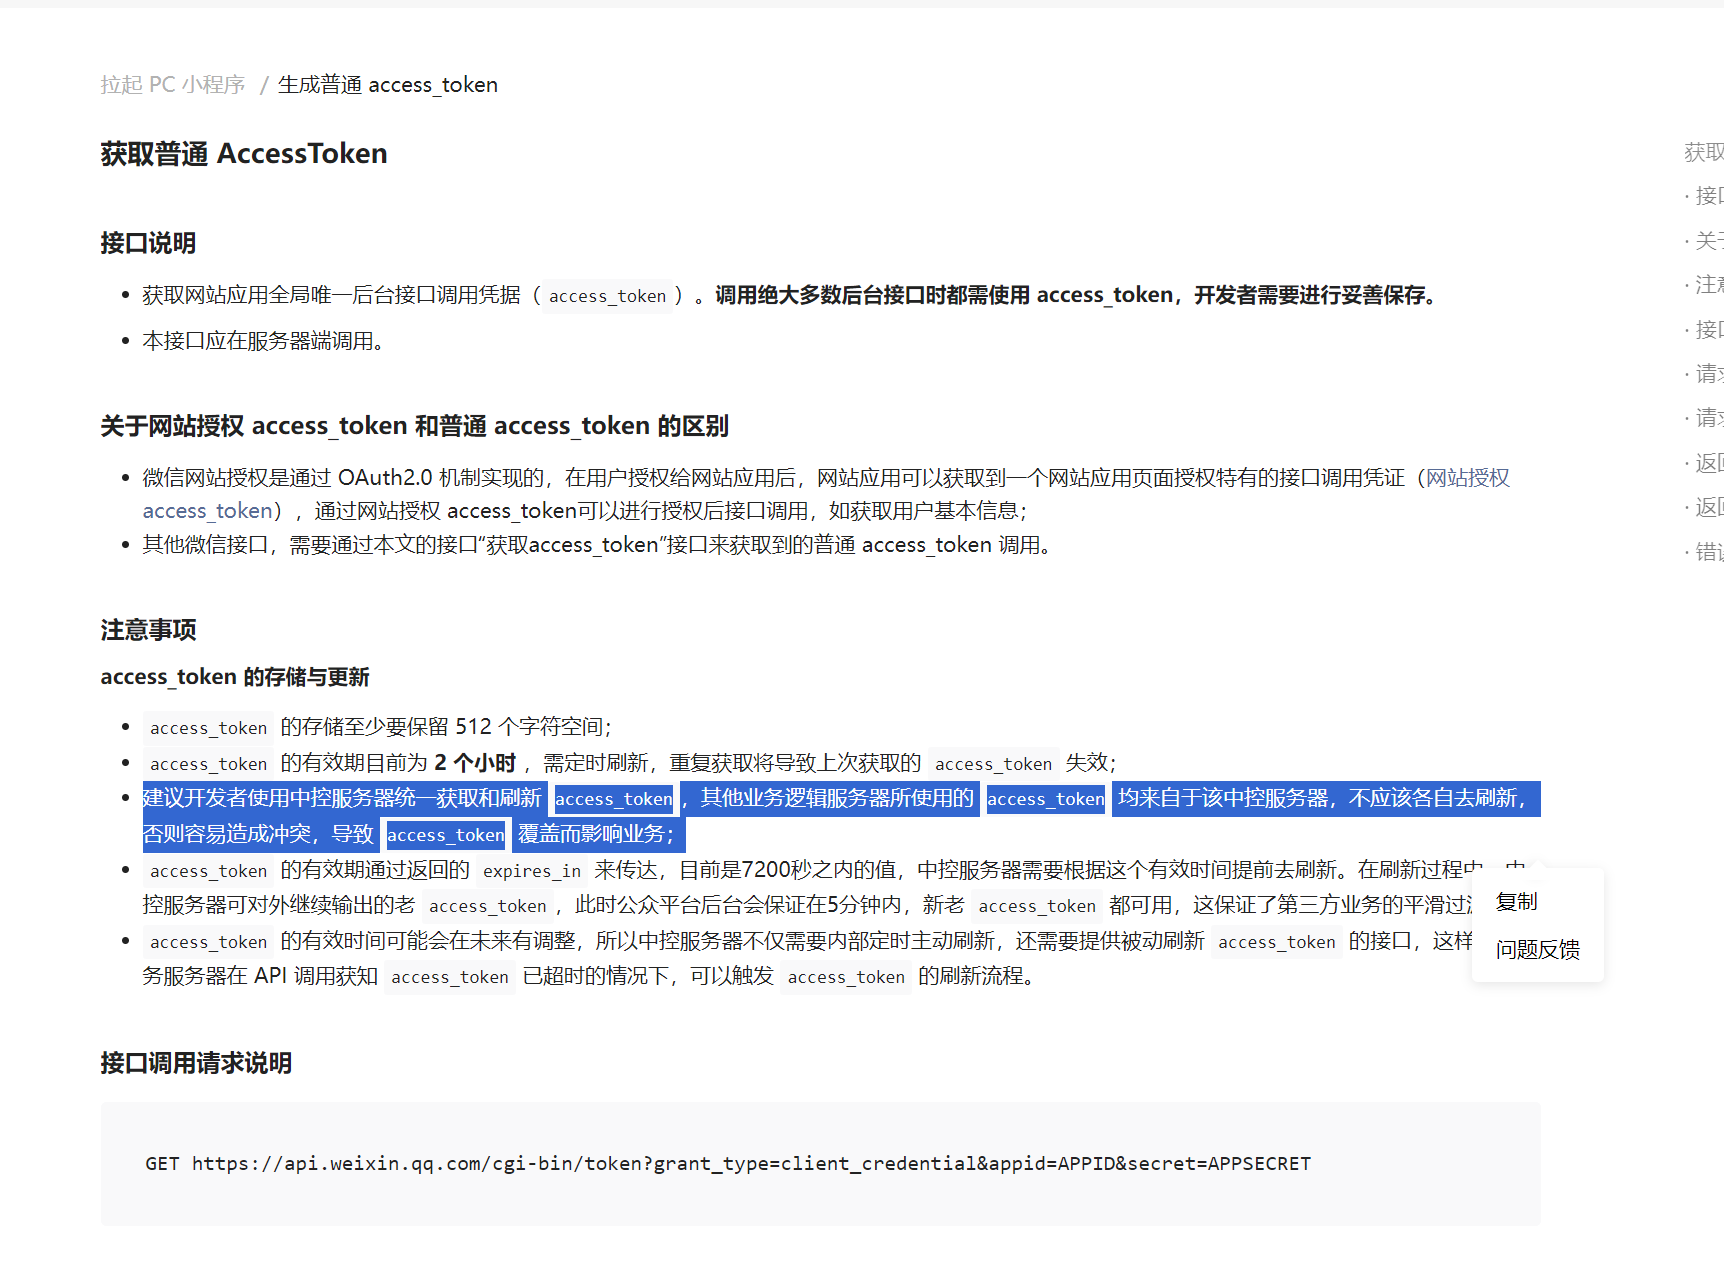Image resolution: width=1724 pixels, height=1271 pixels.
Task: Click bullet text 本接口应在服务器端调用。
Action: coord(266,341)
